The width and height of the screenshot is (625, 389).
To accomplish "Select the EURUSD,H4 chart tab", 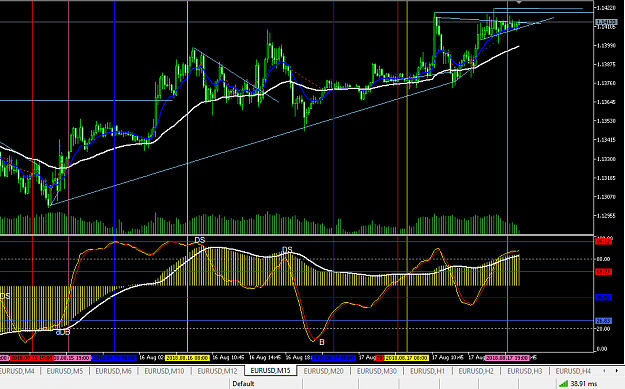I will click(573, 371).
